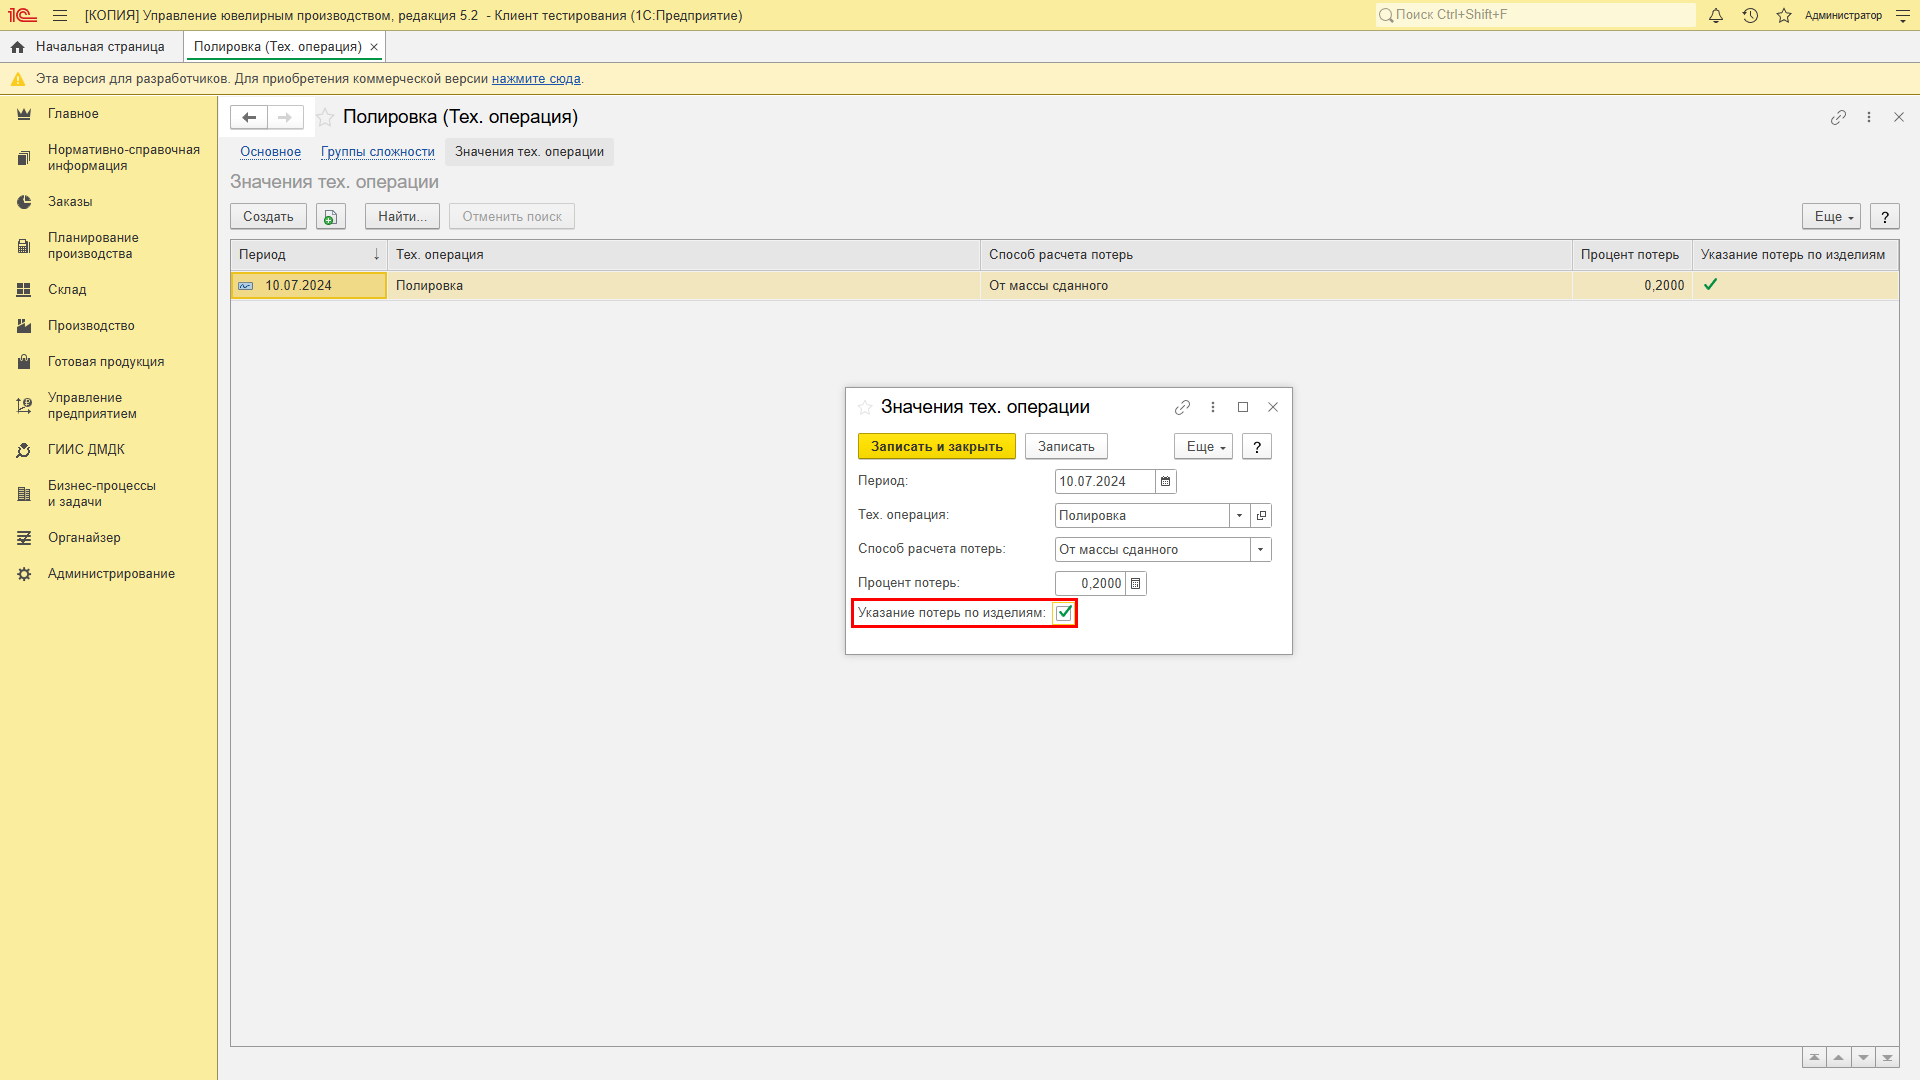Click the Найти... button

point(402,216)
